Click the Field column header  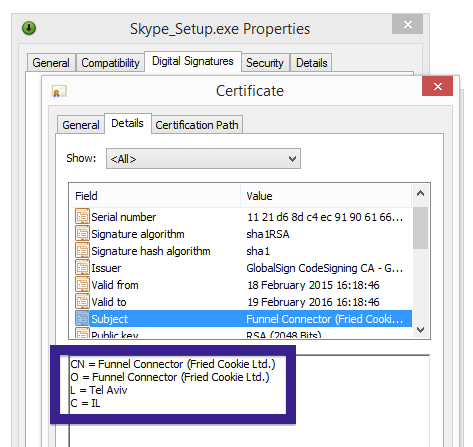tap(155, 196)
